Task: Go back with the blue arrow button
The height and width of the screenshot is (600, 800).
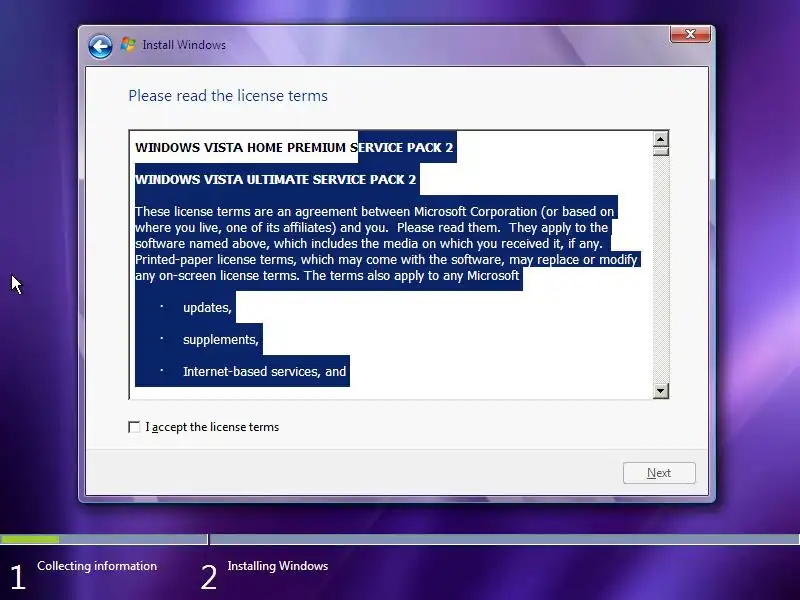Action: (100, 46)
